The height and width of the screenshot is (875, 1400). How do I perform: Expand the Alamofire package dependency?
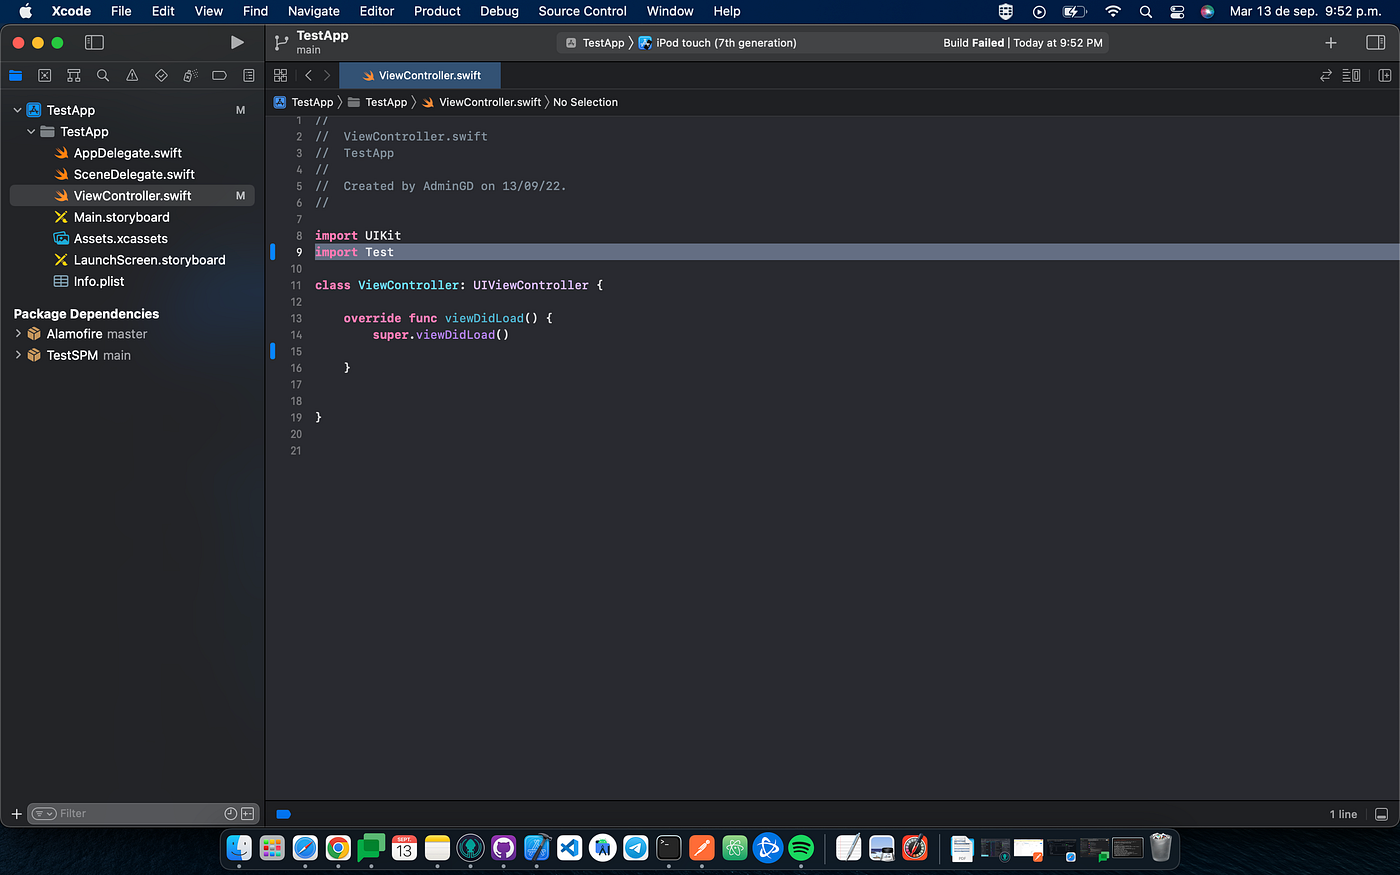click(18, 334)
